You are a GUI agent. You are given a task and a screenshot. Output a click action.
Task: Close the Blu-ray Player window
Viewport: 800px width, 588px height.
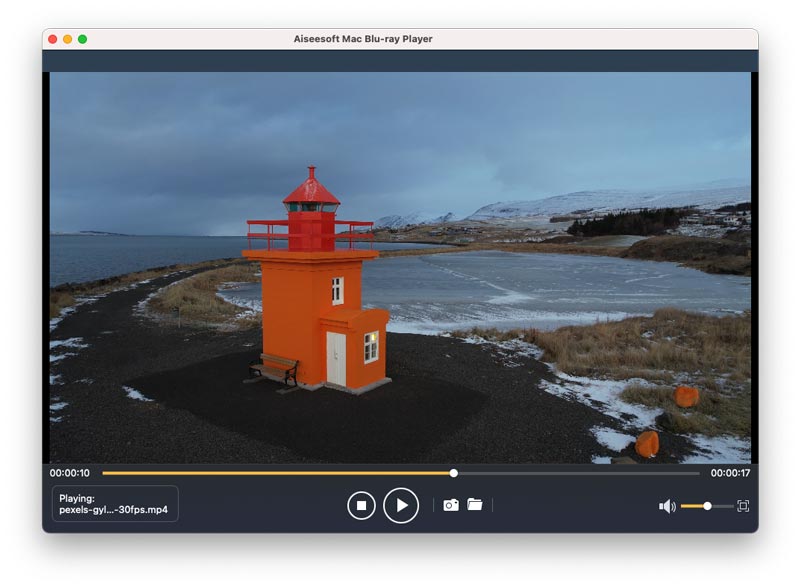click(52, 39)
